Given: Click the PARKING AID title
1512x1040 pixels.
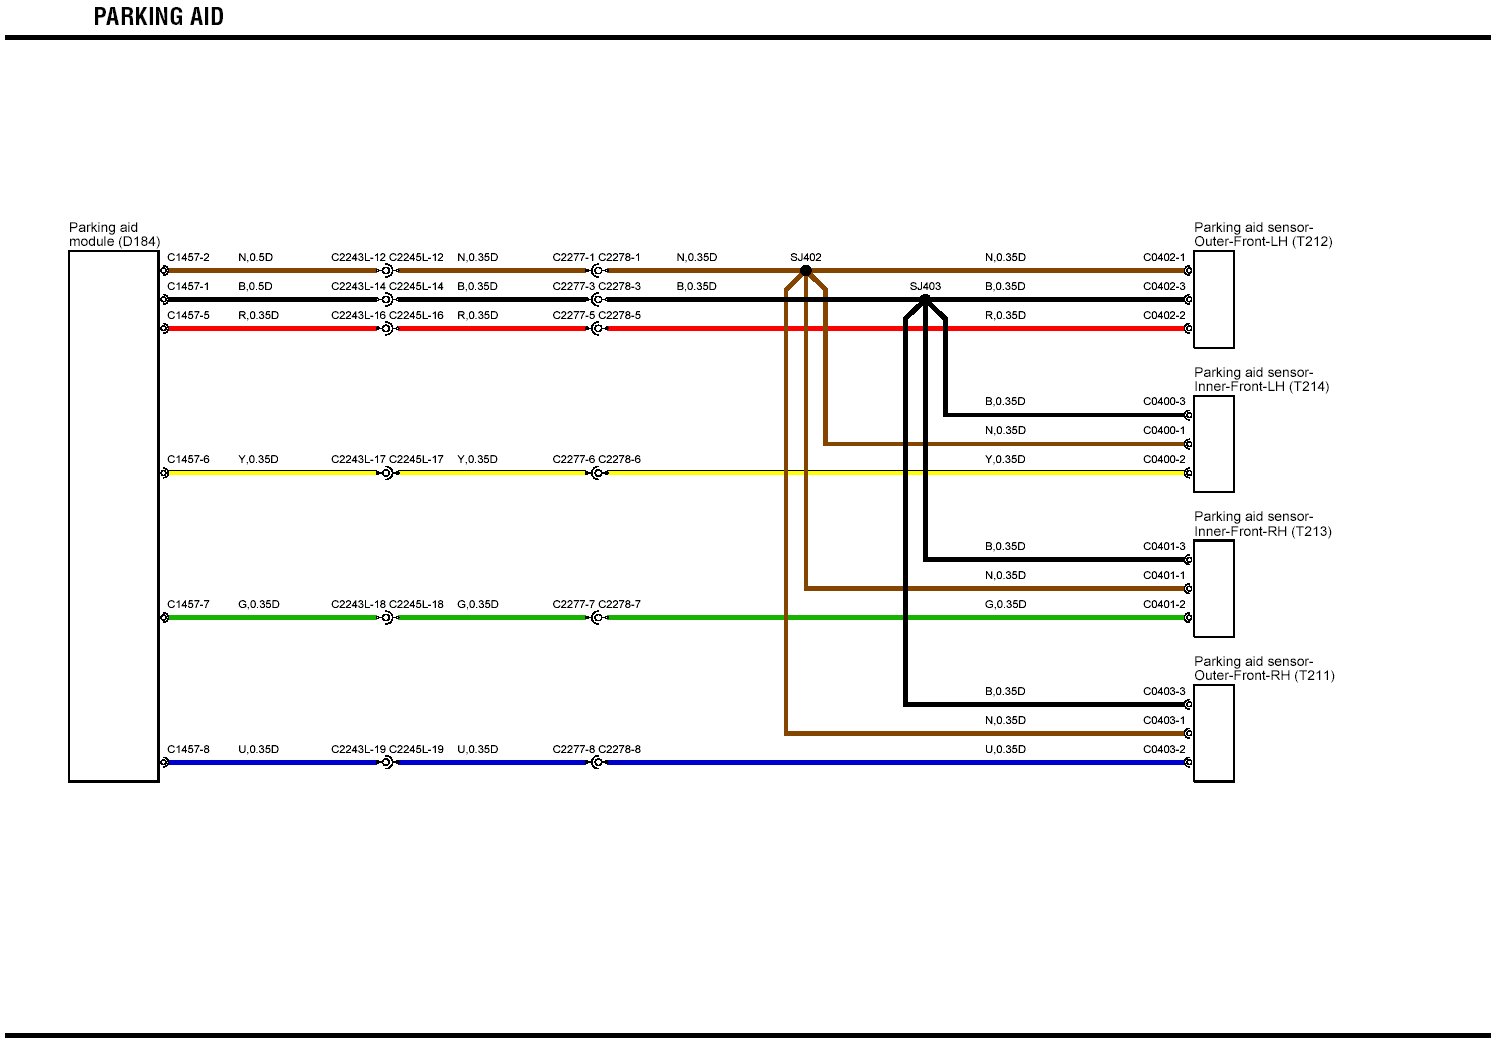Looking at the screenshot, I should (158, 17).
